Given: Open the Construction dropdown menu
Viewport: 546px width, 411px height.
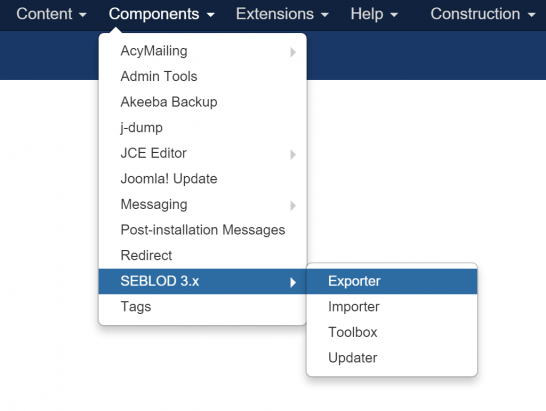Looking at the screenshot, I should 483,14.
